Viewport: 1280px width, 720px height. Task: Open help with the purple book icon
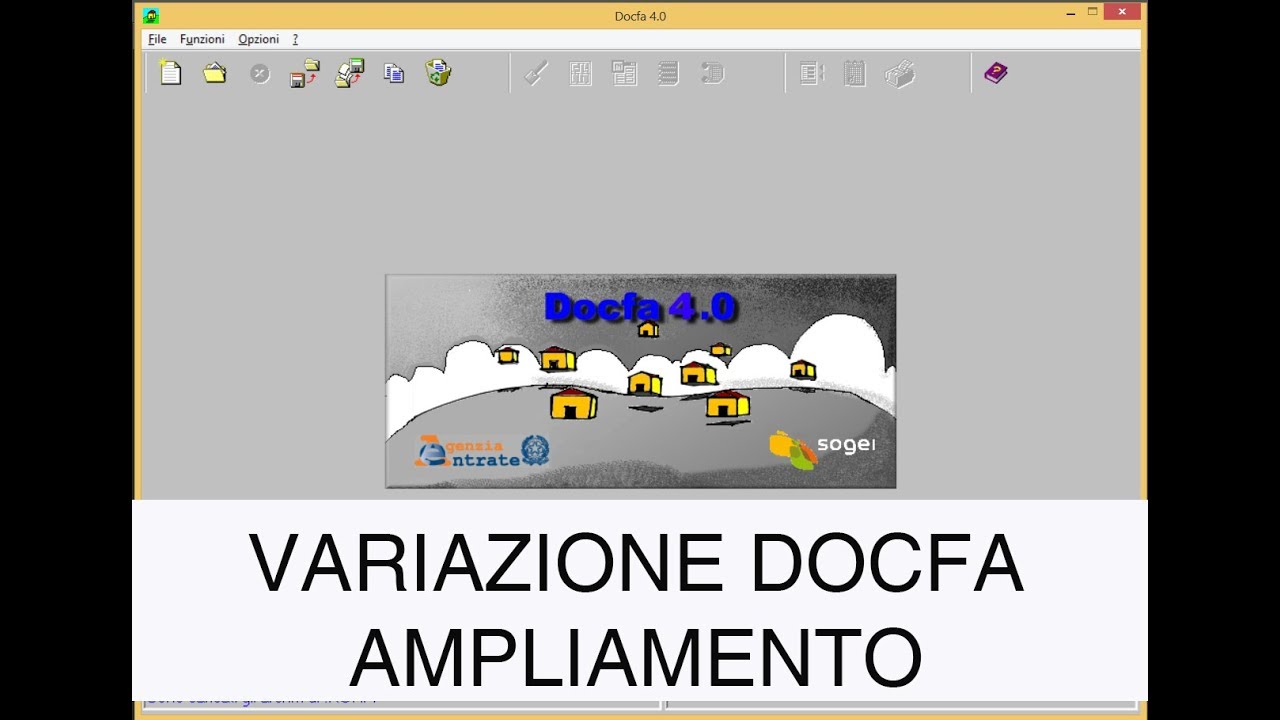(x=996, y=73)
